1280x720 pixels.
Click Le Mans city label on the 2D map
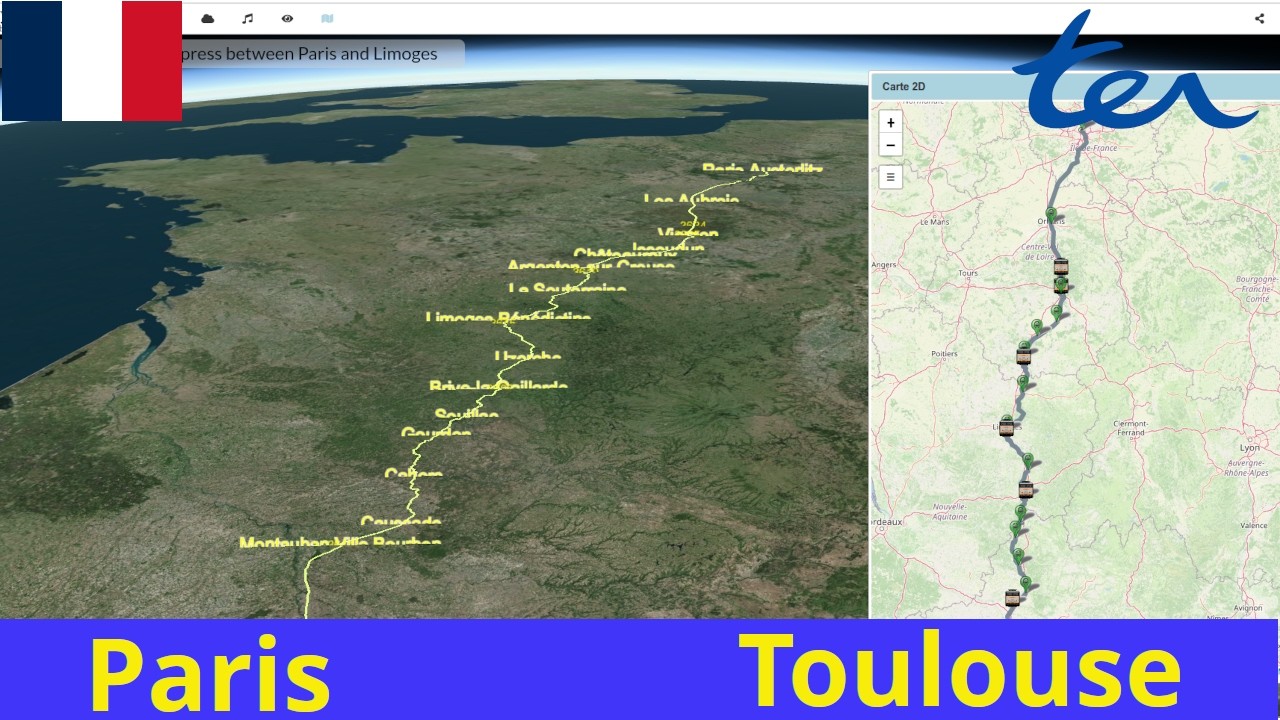(934, 221)
